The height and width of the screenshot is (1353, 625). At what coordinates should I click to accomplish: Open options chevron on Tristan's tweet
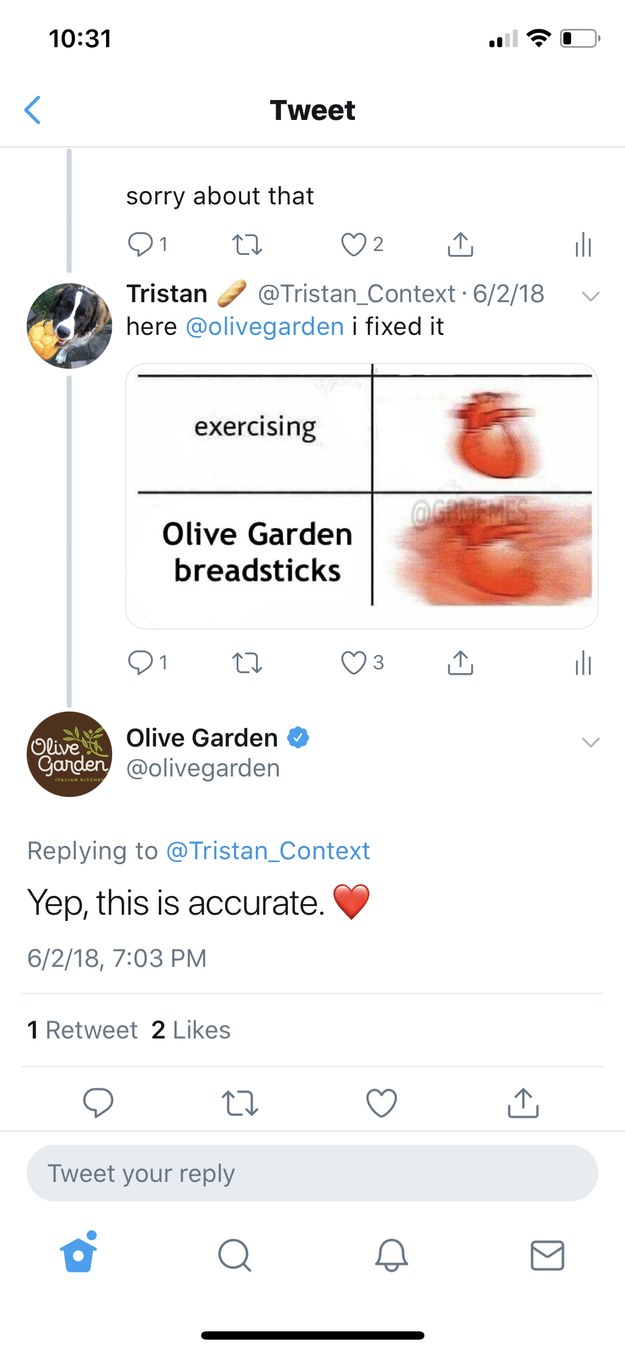click(590, 296)
